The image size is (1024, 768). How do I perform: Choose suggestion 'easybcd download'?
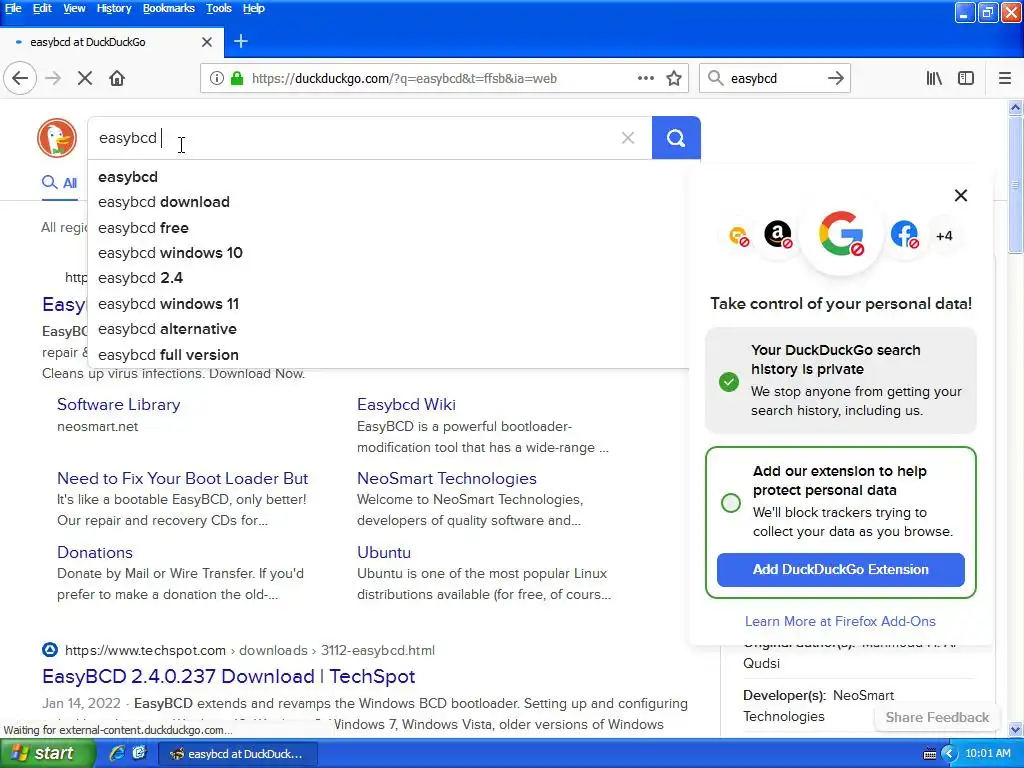click(389, 202)
